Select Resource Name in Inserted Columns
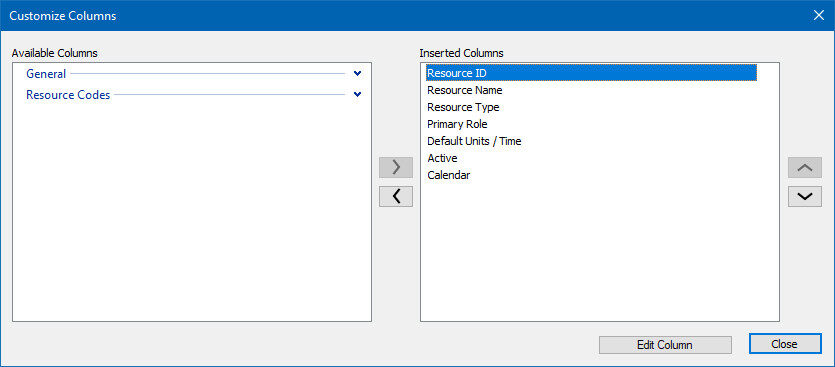The width and height of the screenshot is (835, 367). pyautogui.click(x=464, y=90)
